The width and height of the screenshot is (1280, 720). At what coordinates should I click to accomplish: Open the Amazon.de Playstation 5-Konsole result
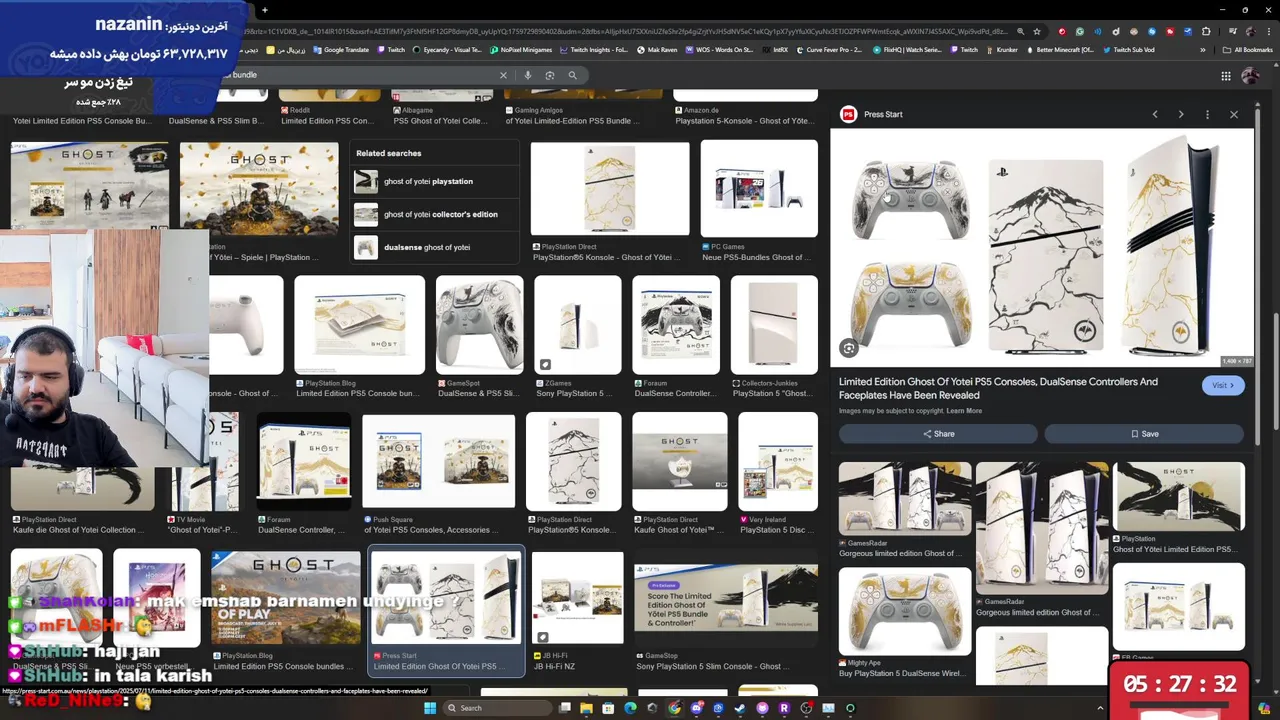click(745, 106)
